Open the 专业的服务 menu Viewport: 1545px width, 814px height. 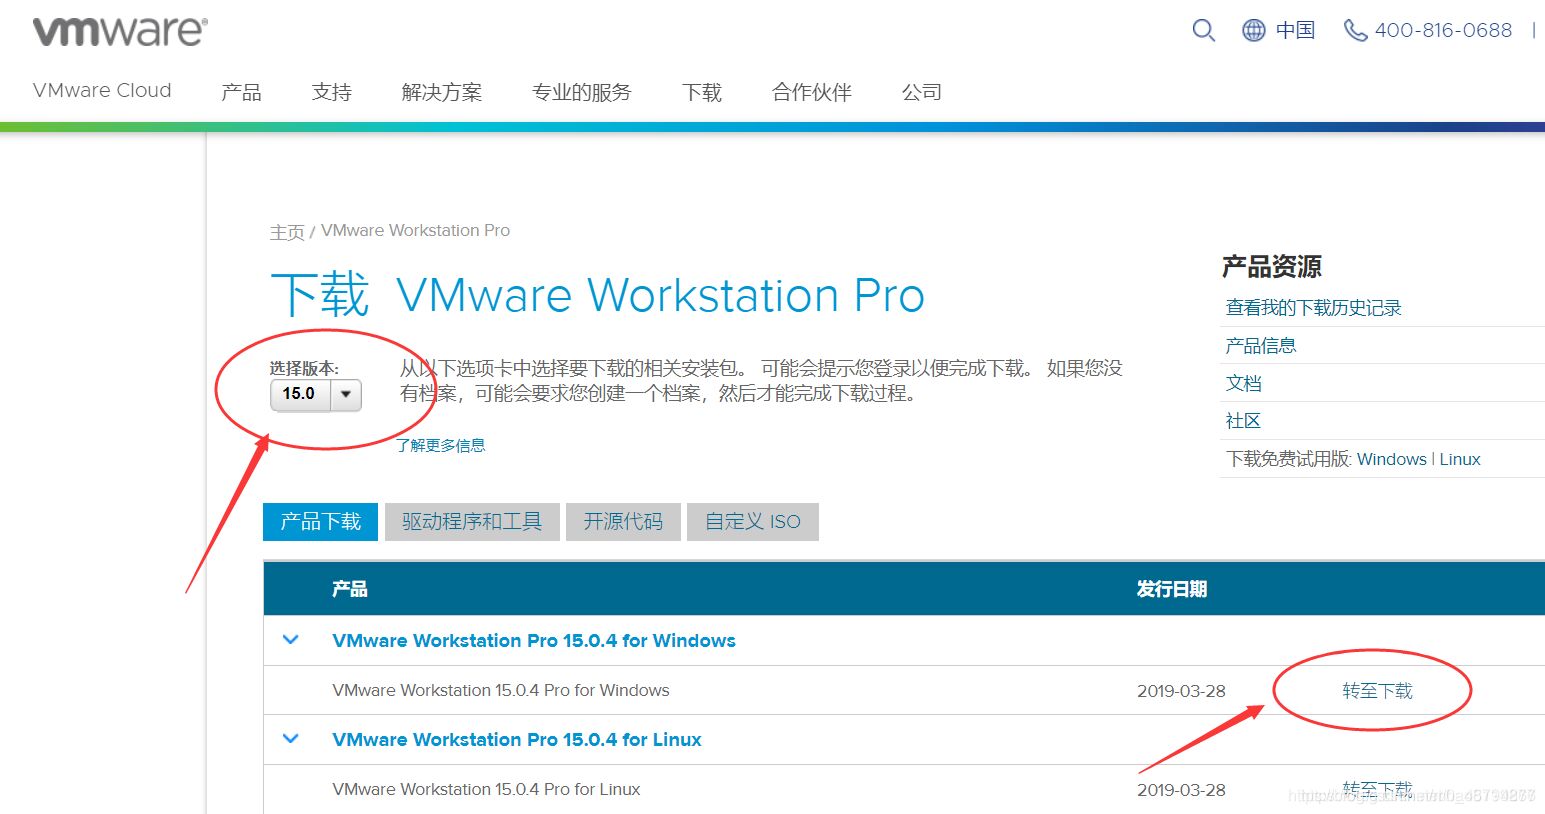click(581, 92)
